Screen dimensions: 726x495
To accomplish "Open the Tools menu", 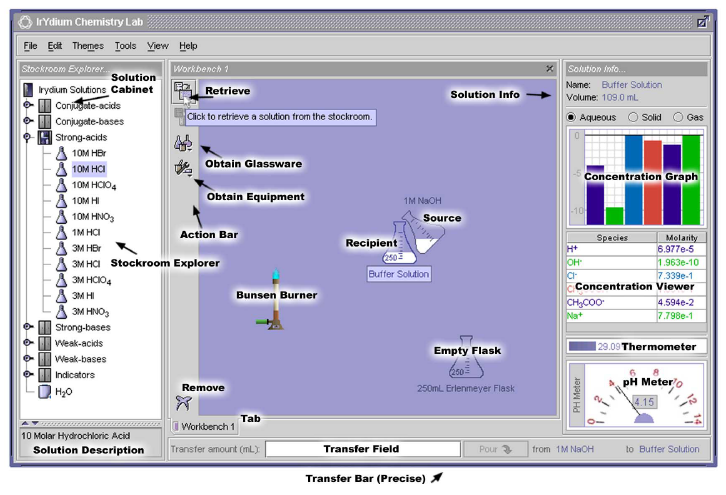I will coord(125,45).
